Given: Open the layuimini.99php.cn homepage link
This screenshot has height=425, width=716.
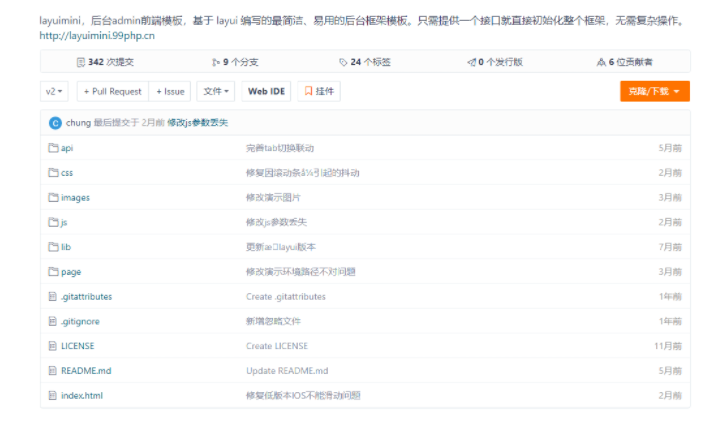Looking at the screenshot, I should click(97, 36).
